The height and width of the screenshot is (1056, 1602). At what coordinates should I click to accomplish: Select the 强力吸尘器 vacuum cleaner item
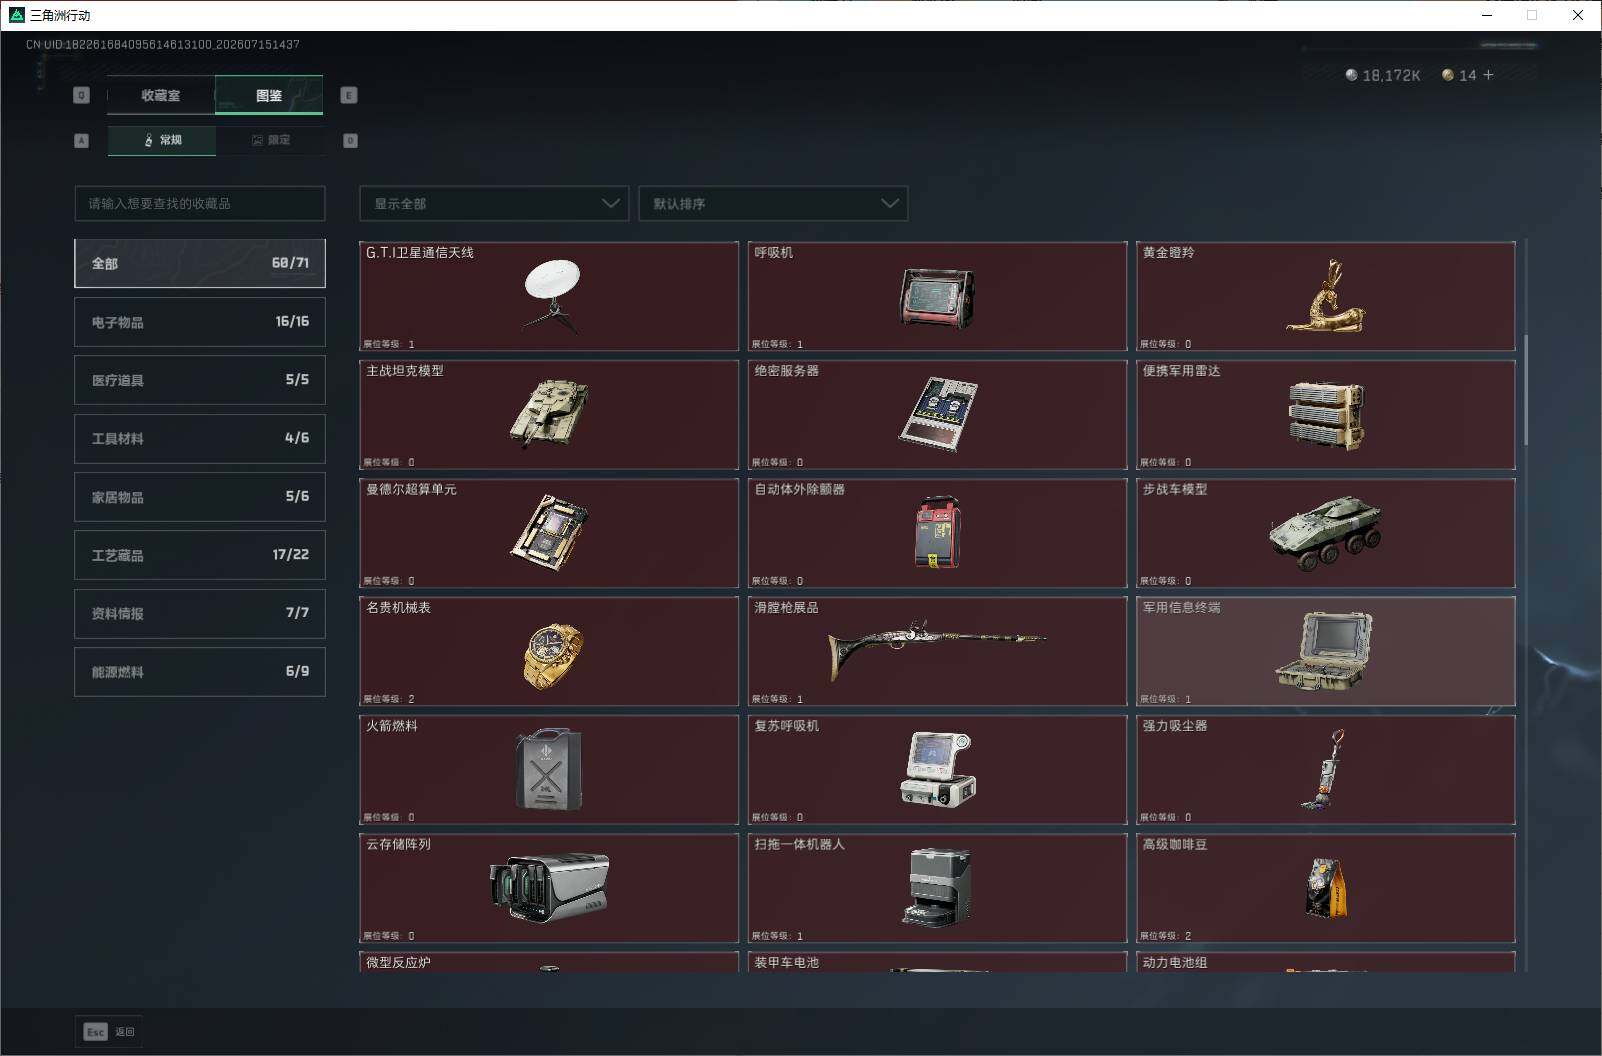tap(1326, 769)
